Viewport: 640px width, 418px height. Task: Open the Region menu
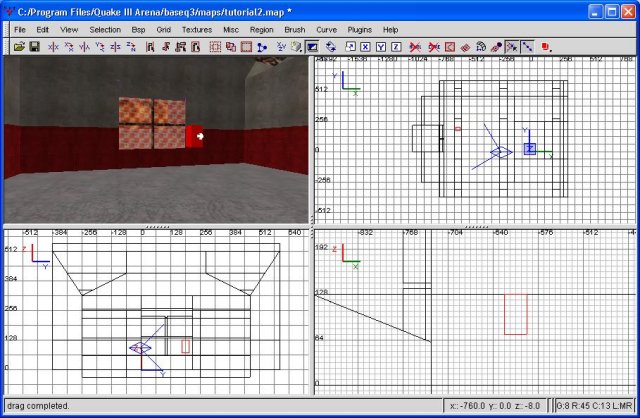click(x=262, y=30)
